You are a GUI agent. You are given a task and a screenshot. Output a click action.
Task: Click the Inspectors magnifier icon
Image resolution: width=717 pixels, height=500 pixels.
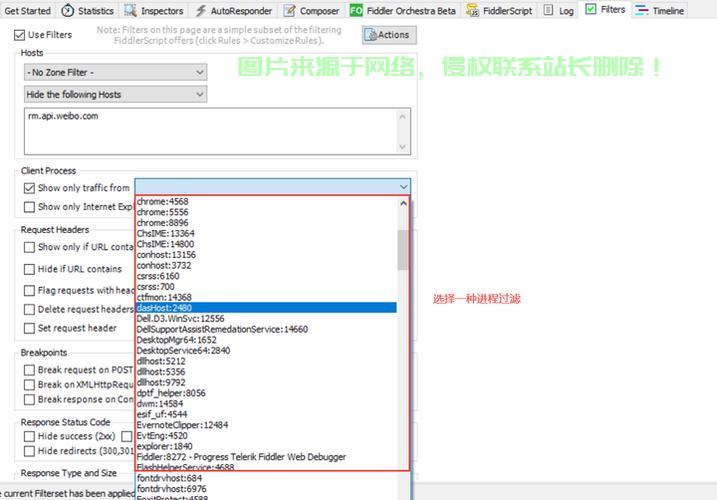point(130,10)
